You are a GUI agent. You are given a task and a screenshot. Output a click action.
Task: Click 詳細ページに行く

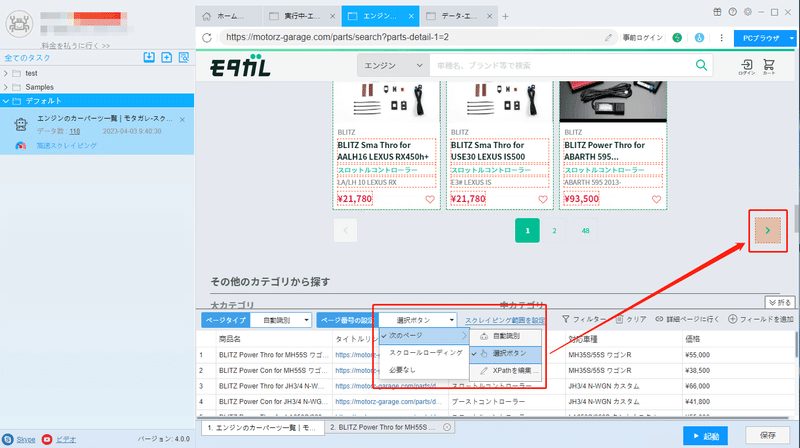click(687, 319)
